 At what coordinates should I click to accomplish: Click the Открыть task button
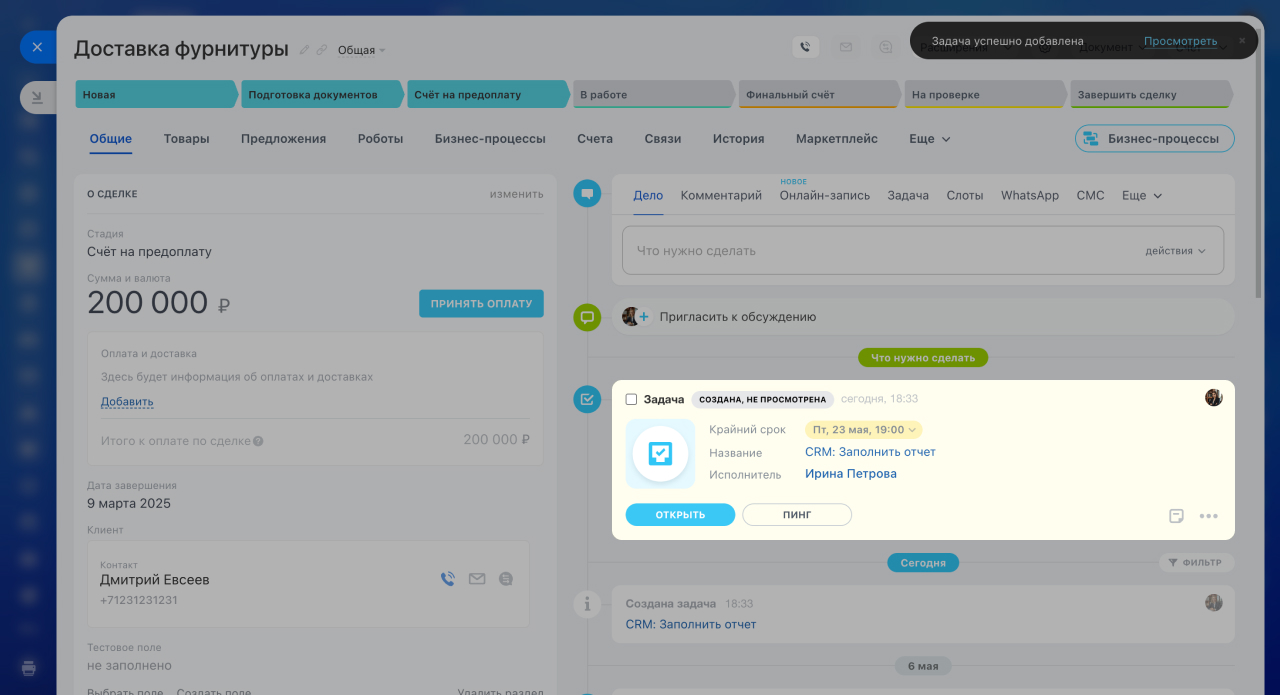pos(680,515)
